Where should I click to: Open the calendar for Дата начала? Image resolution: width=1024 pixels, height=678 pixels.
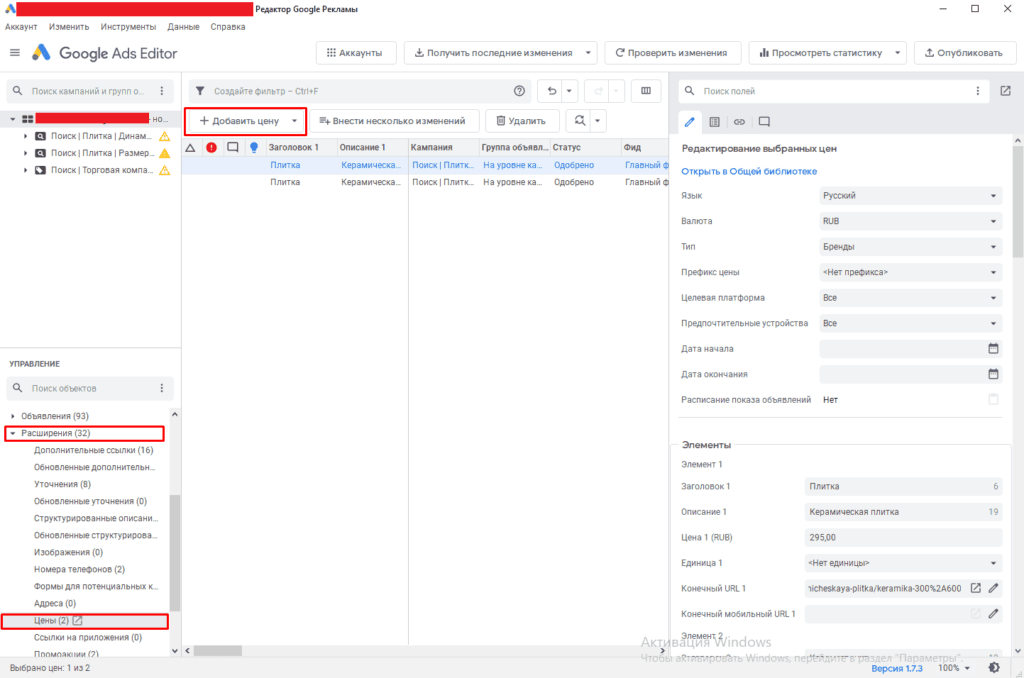tap(993, 349)
